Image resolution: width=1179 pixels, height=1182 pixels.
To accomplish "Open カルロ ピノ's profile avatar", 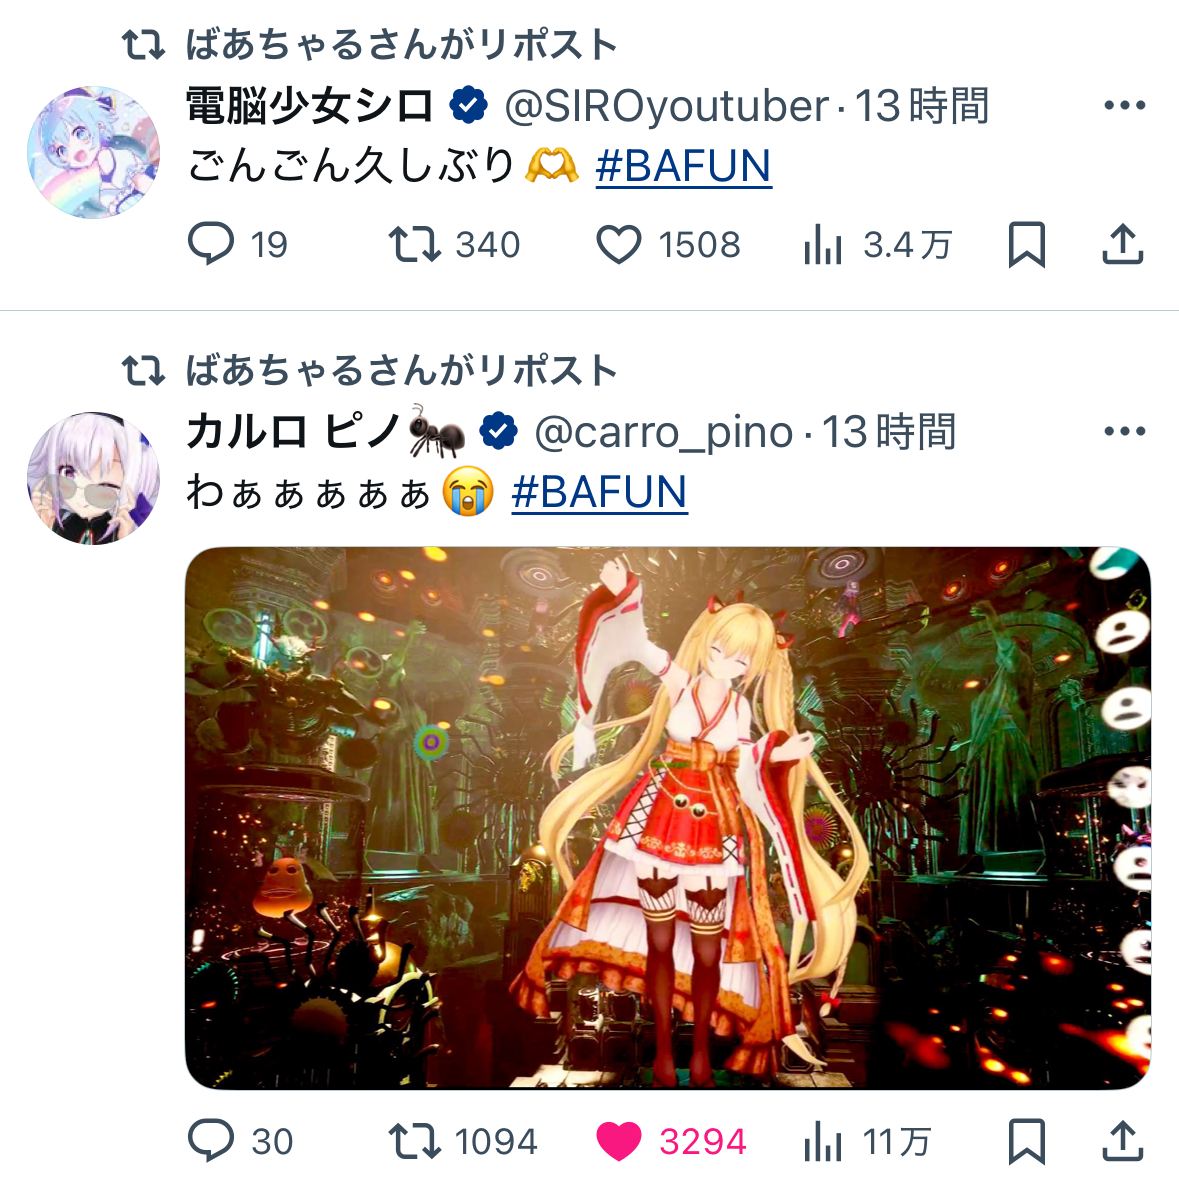I will (93, 478).
